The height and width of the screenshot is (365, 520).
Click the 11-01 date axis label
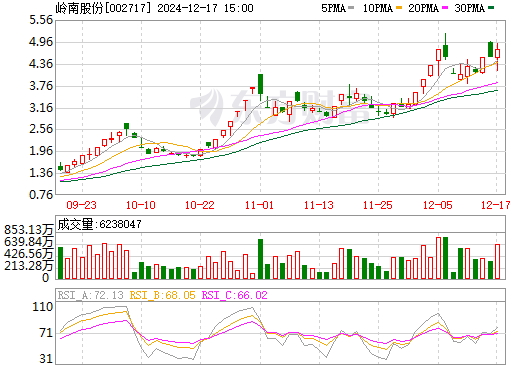(259, 205)
